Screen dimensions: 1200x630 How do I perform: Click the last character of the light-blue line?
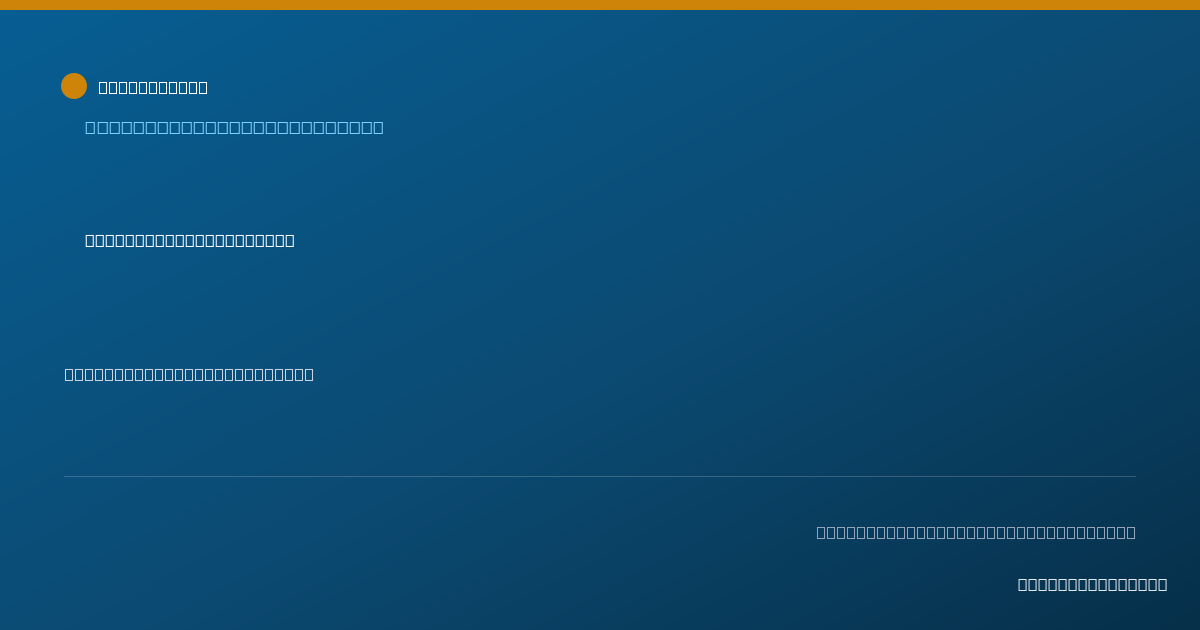point(378,127)
